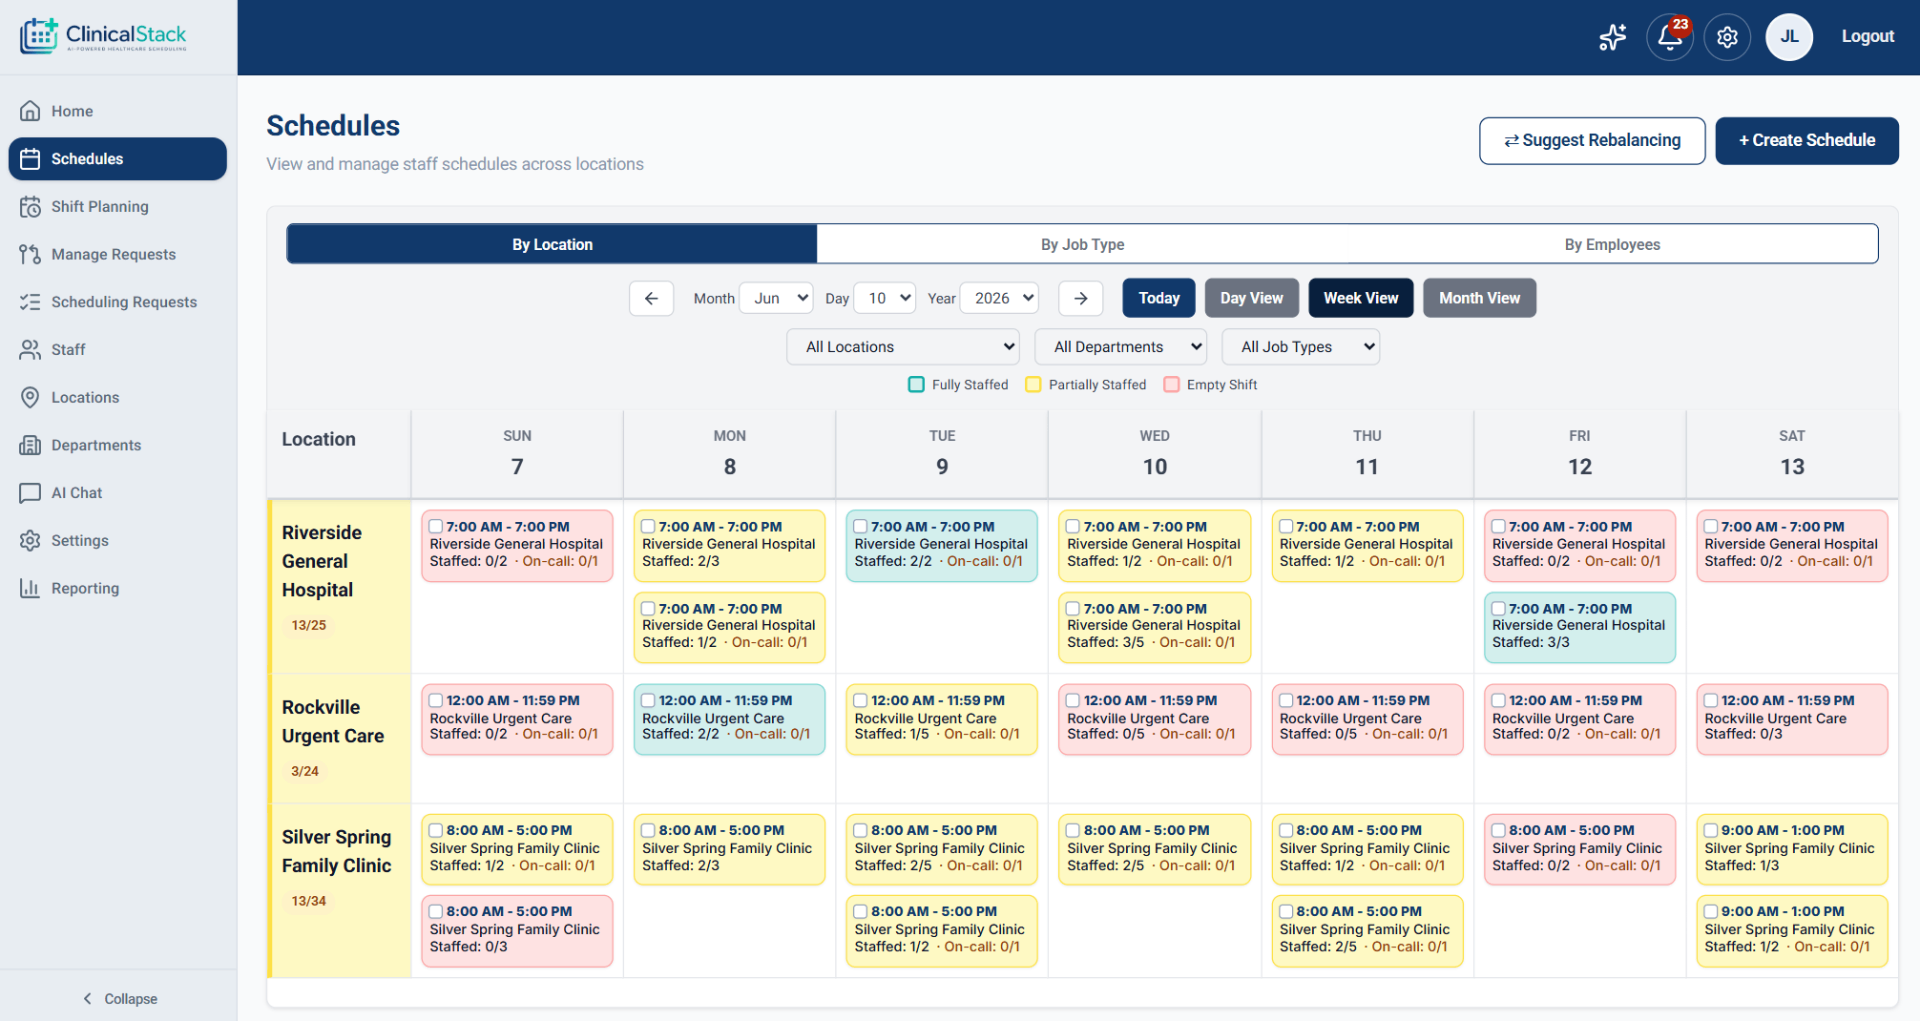Select Sunday Riverside 7:00 AM shift checkbox
Image resolution: width=1920 pixels, height=1021 pixels.
click(436, 527)
